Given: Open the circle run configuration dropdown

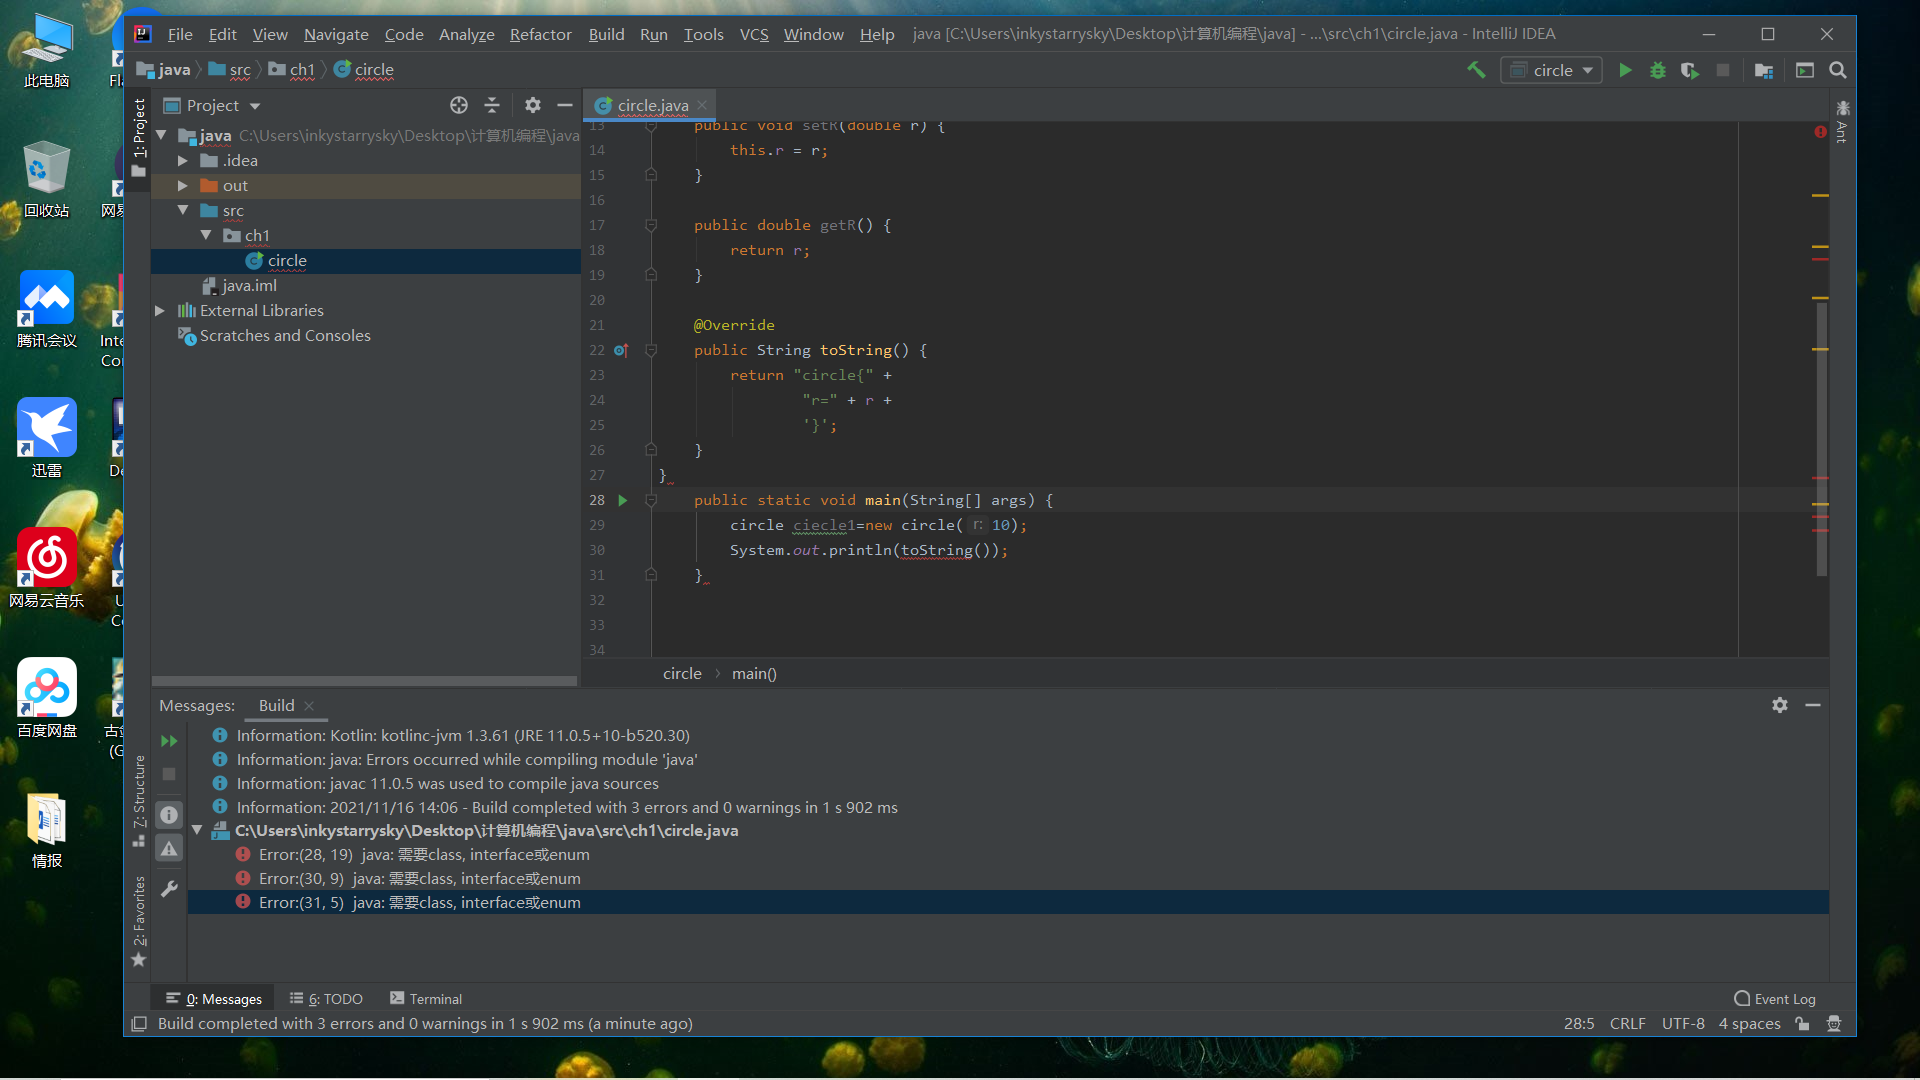Looking at the screenshot, I should tap(1552, 70).
